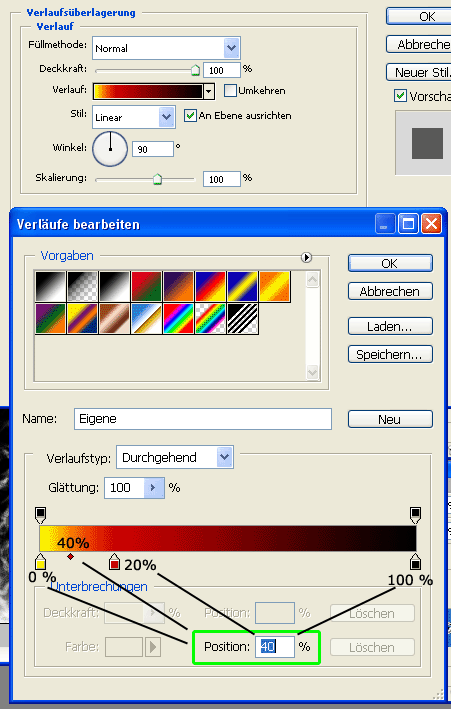Click the right opacity stop above gradient
451x709 pixels.
[x=415, y=515]
